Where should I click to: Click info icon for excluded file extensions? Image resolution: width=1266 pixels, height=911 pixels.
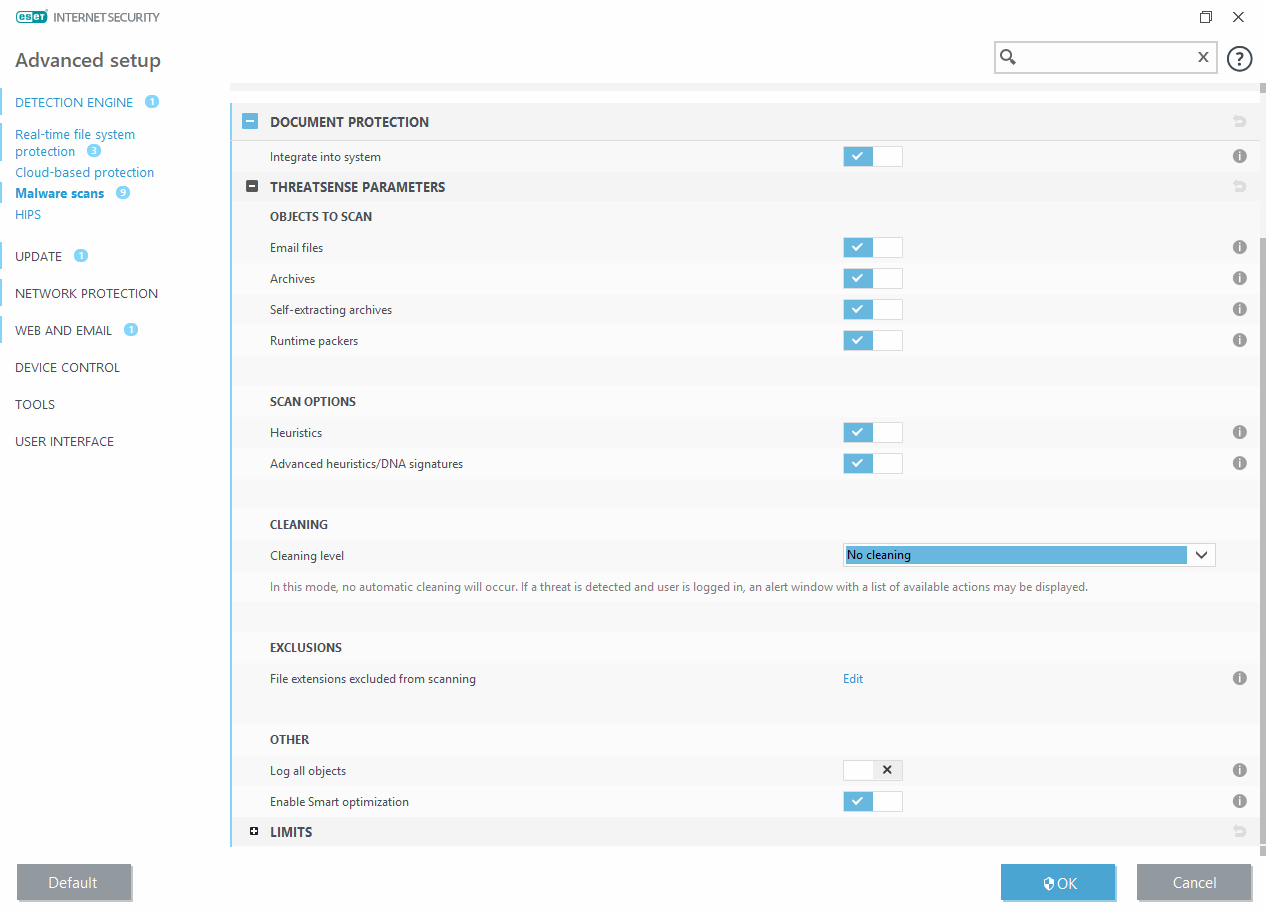1239,678
